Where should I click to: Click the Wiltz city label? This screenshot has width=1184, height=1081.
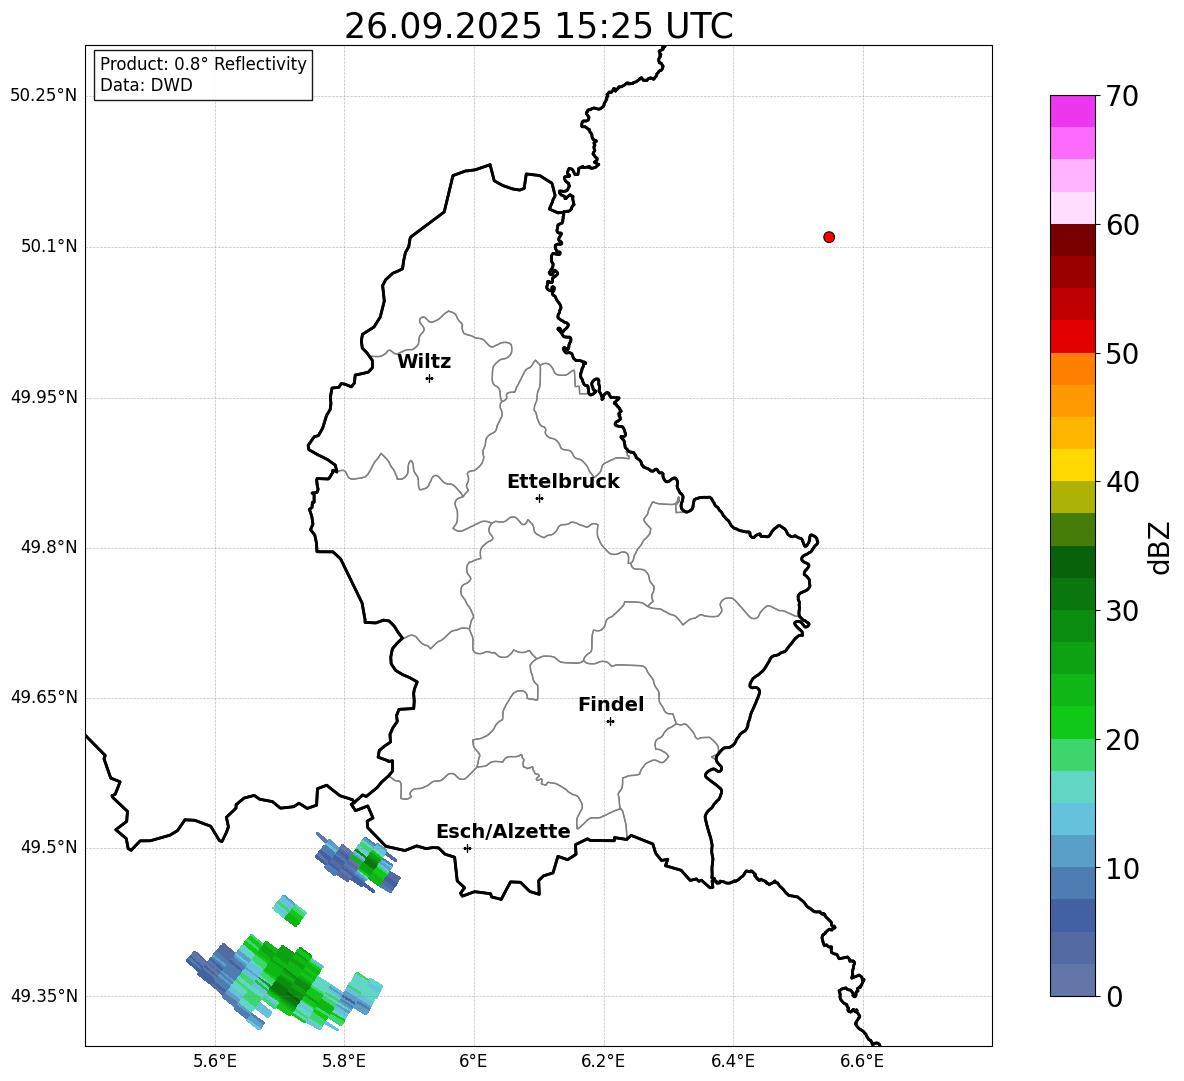[424, 362]
